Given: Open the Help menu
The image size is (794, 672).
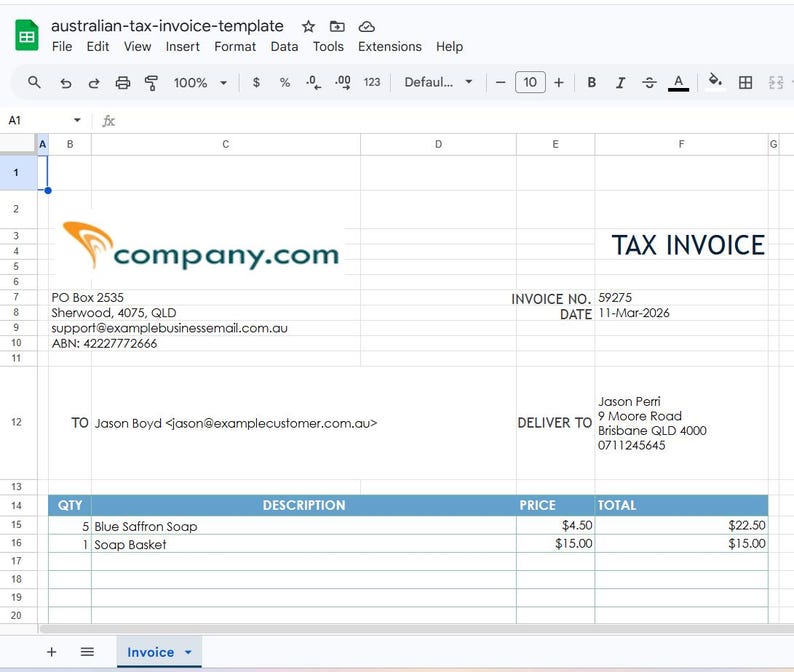Looking at the screenshot, I should [x=449, y=47].
